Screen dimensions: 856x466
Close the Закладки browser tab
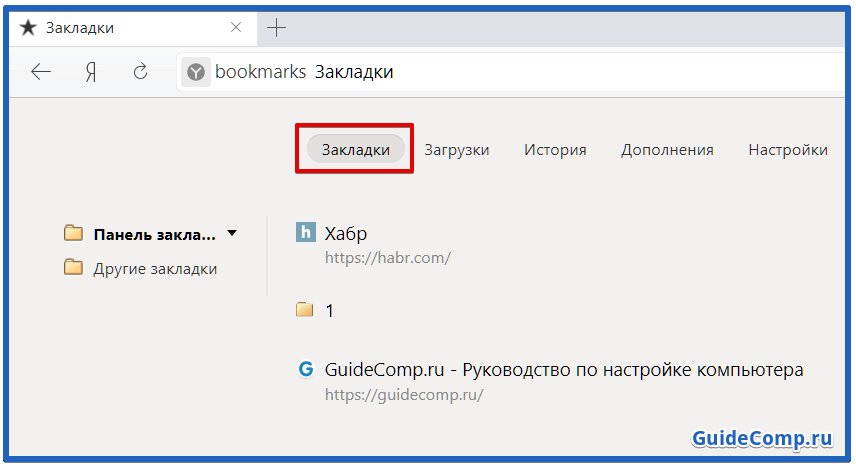coord(236,27)
